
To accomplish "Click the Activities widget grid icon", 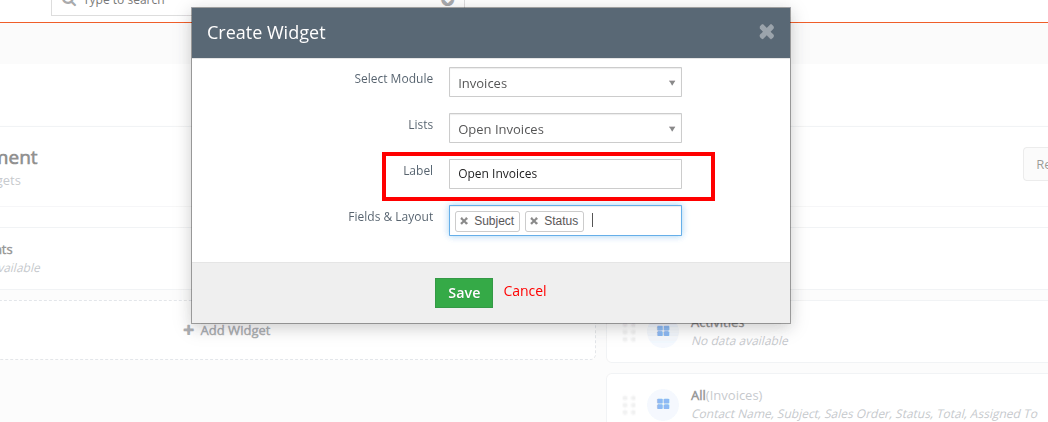I will [663, 331].
